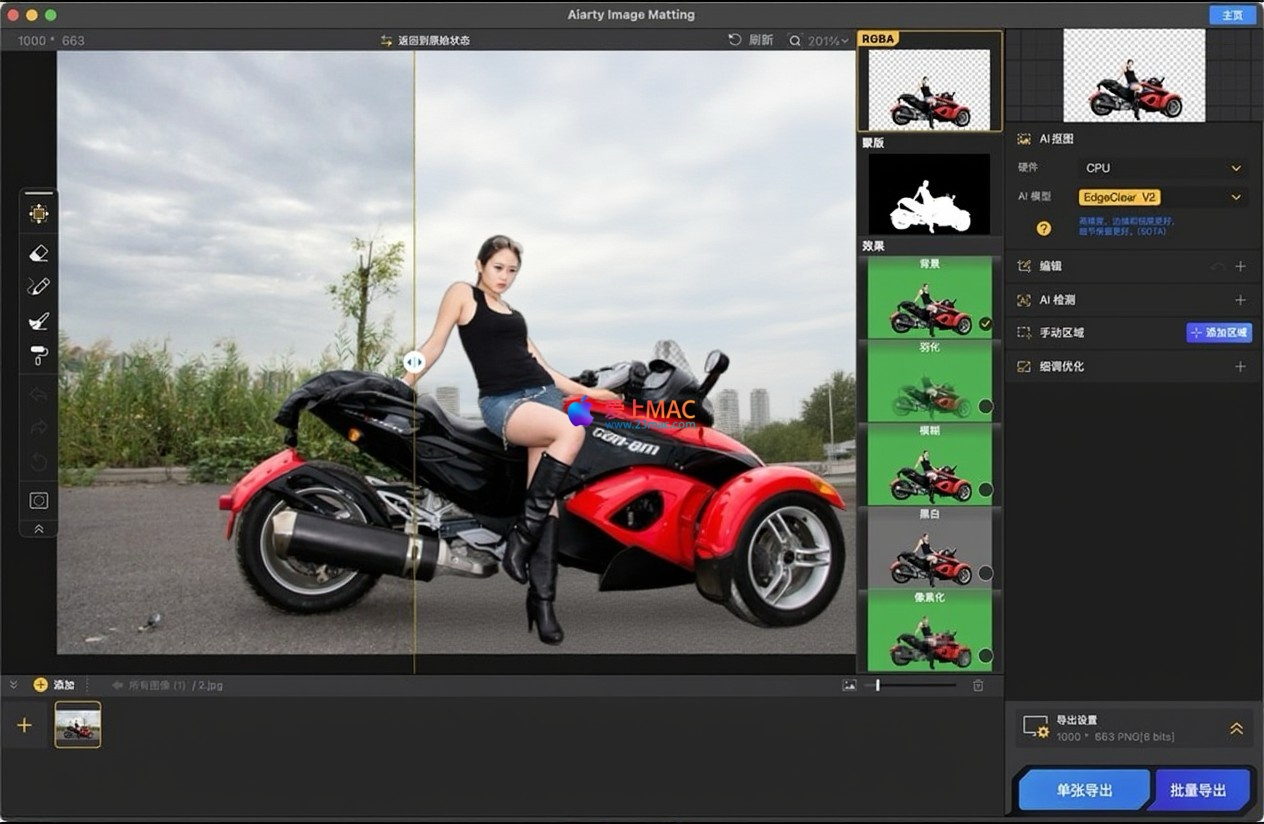Click the yellow help question mark icon
Image resolution: width=1264 pixels, height=824 pixels.
[x=1043, y=228]
